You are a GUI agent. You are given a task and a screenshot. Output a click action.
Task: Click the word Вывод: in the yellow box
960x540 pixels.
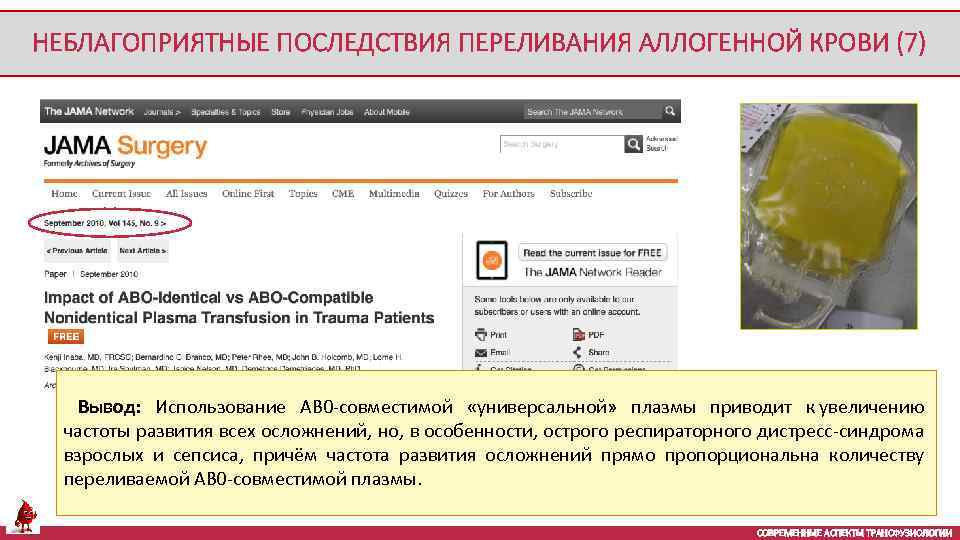click(109, 407)
